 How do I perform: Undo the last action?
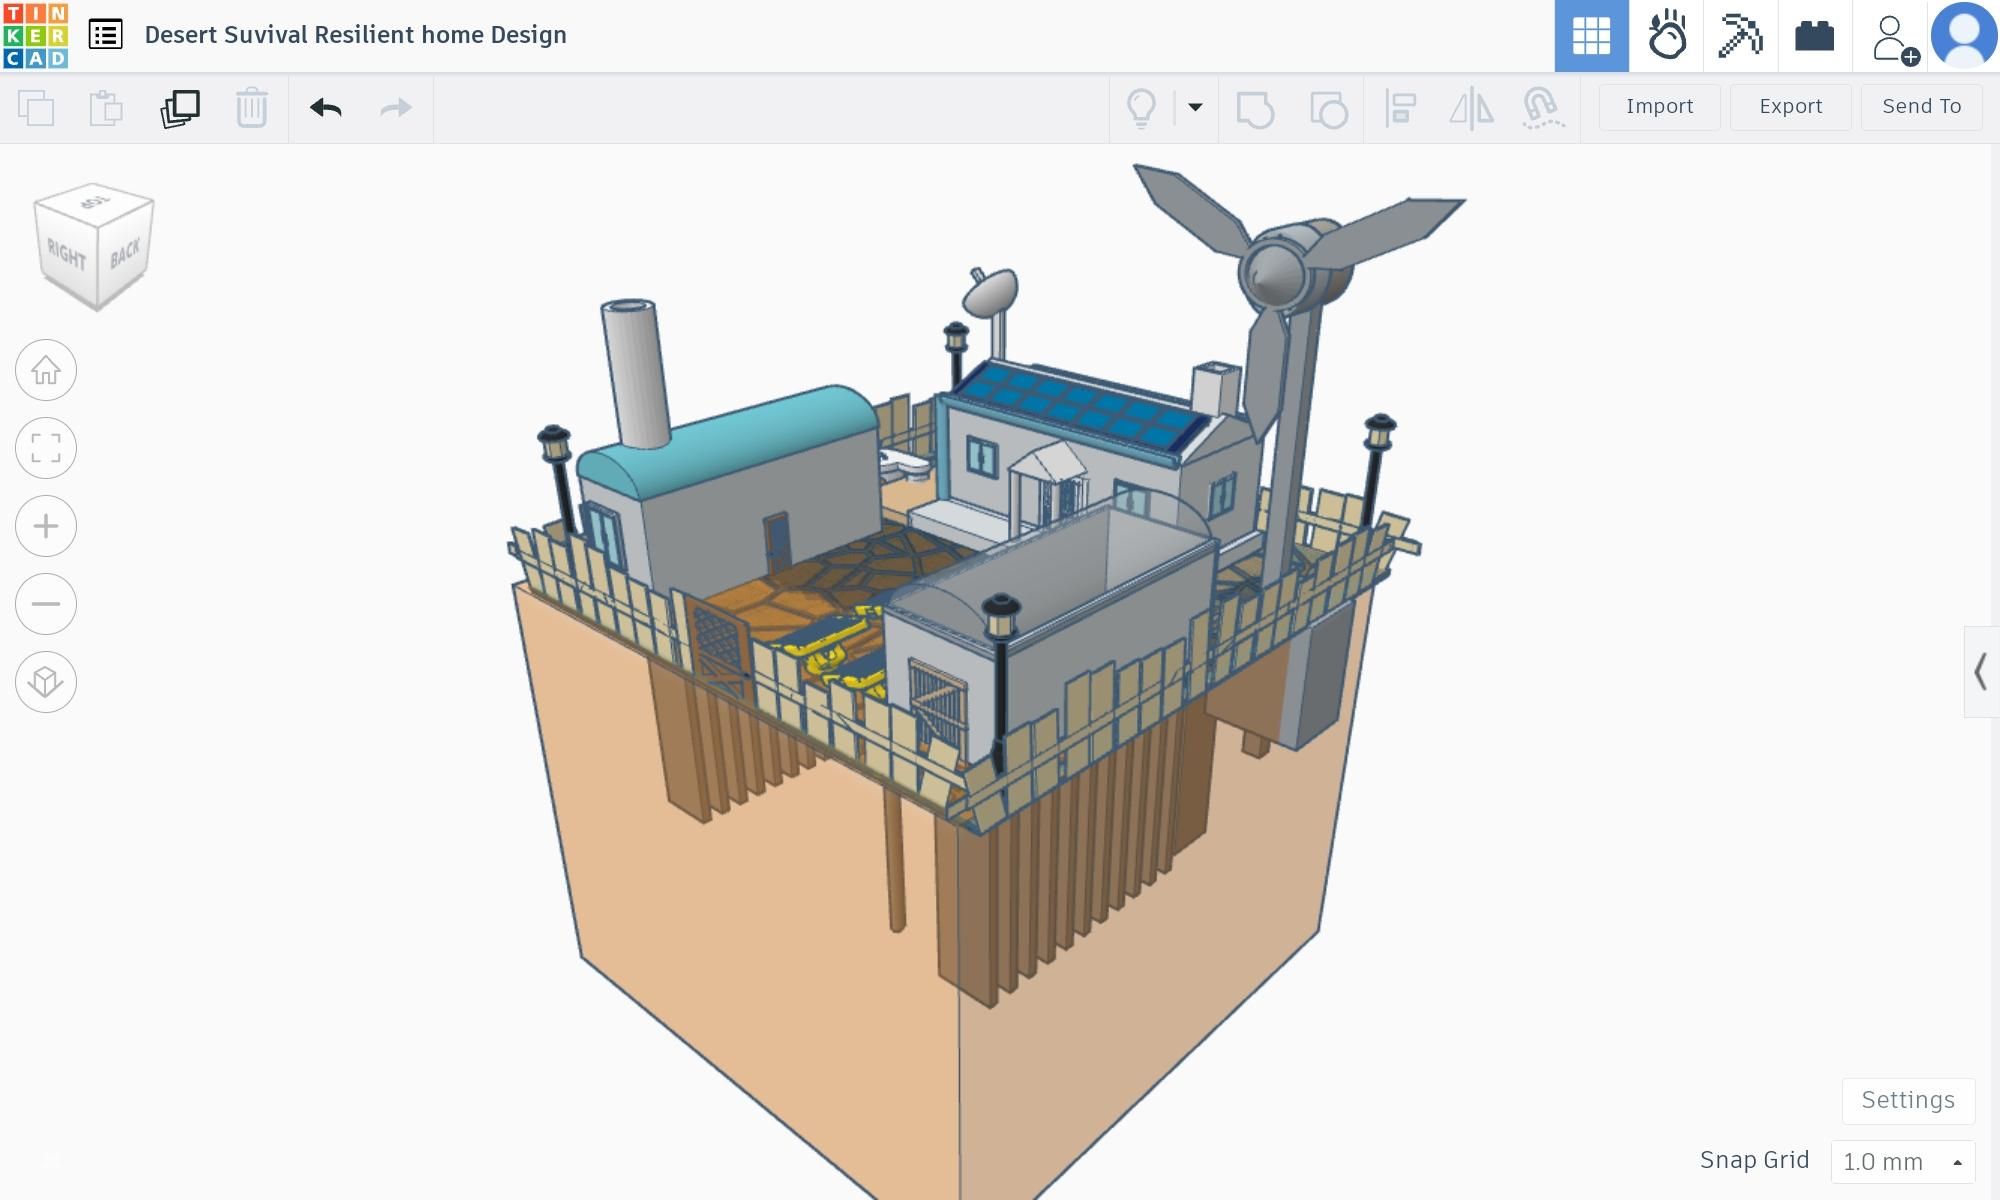[325, 107]
